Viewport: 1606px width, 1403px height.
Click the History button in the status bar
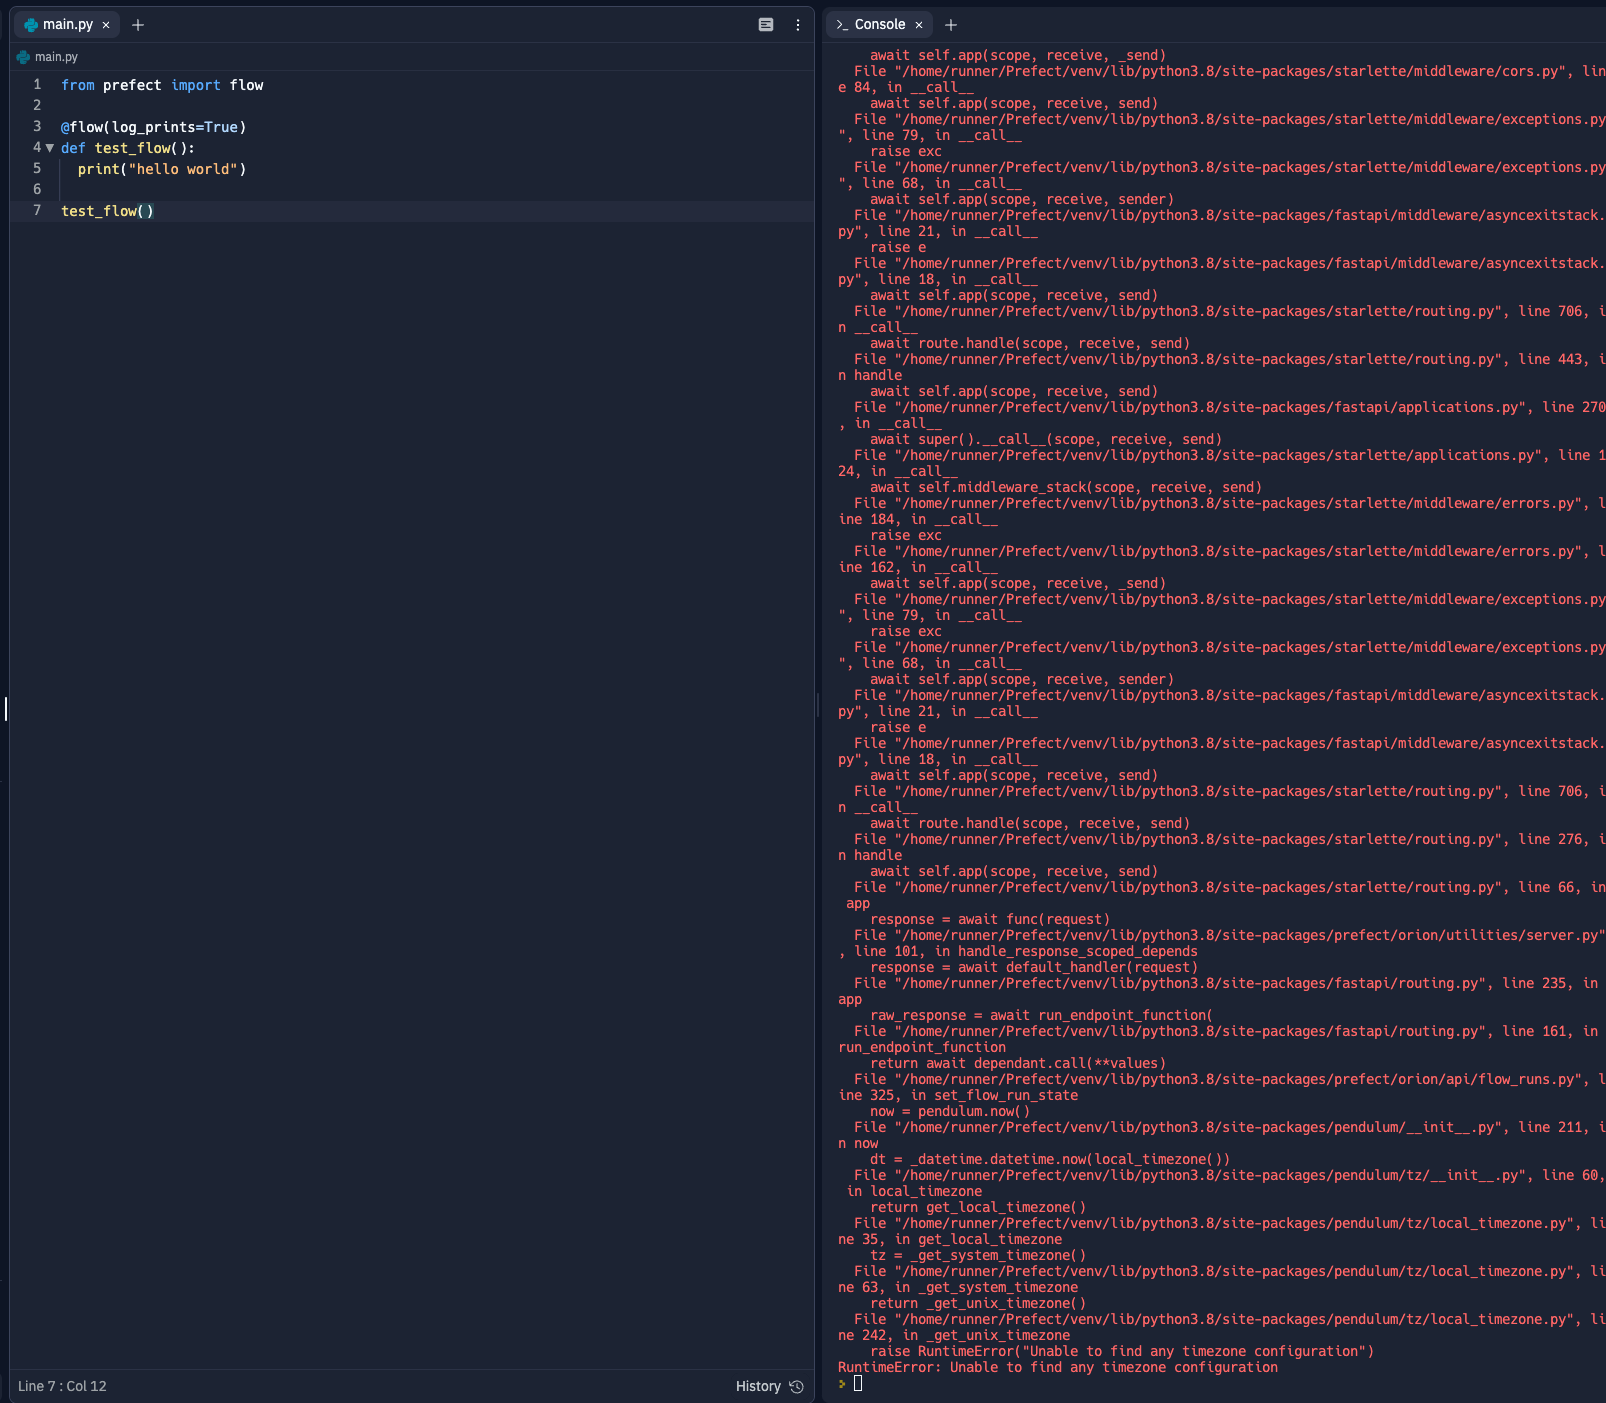coord(758,1387)
